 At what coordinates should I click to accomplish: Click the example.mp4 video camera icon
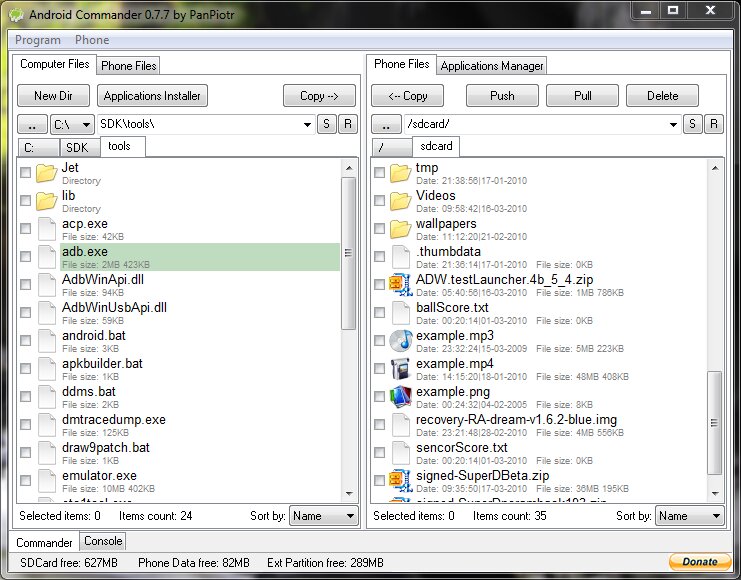(400, 369)
